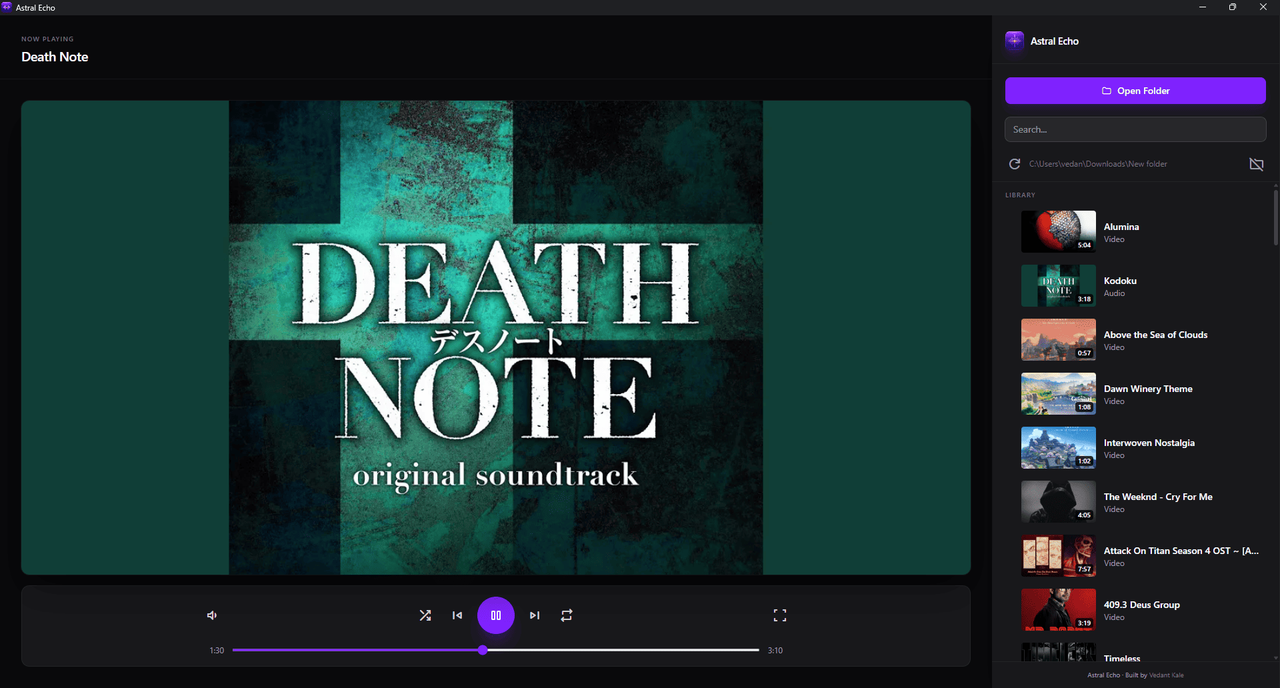Refresh the library folder
Image resolution: width=1280 pixels, height=688 pixels.
[x=1014, y=164]
